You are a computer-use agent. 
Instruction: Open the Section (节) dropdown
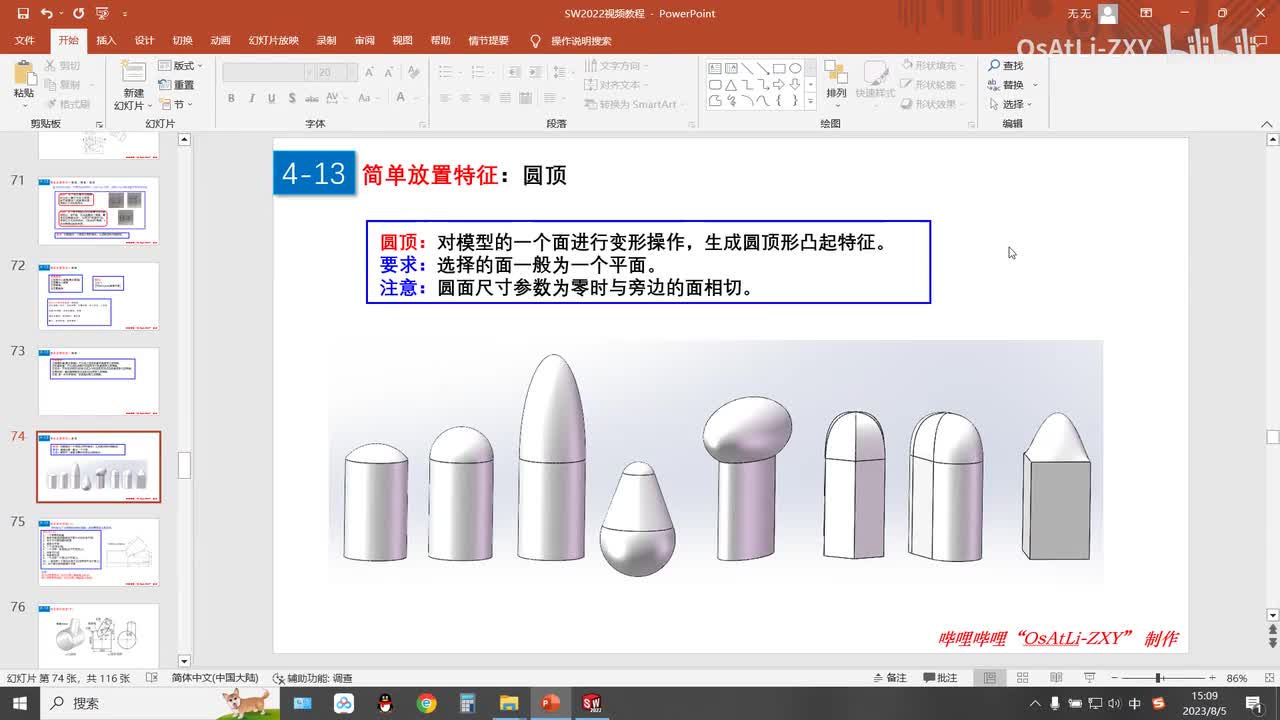[176, 104]
